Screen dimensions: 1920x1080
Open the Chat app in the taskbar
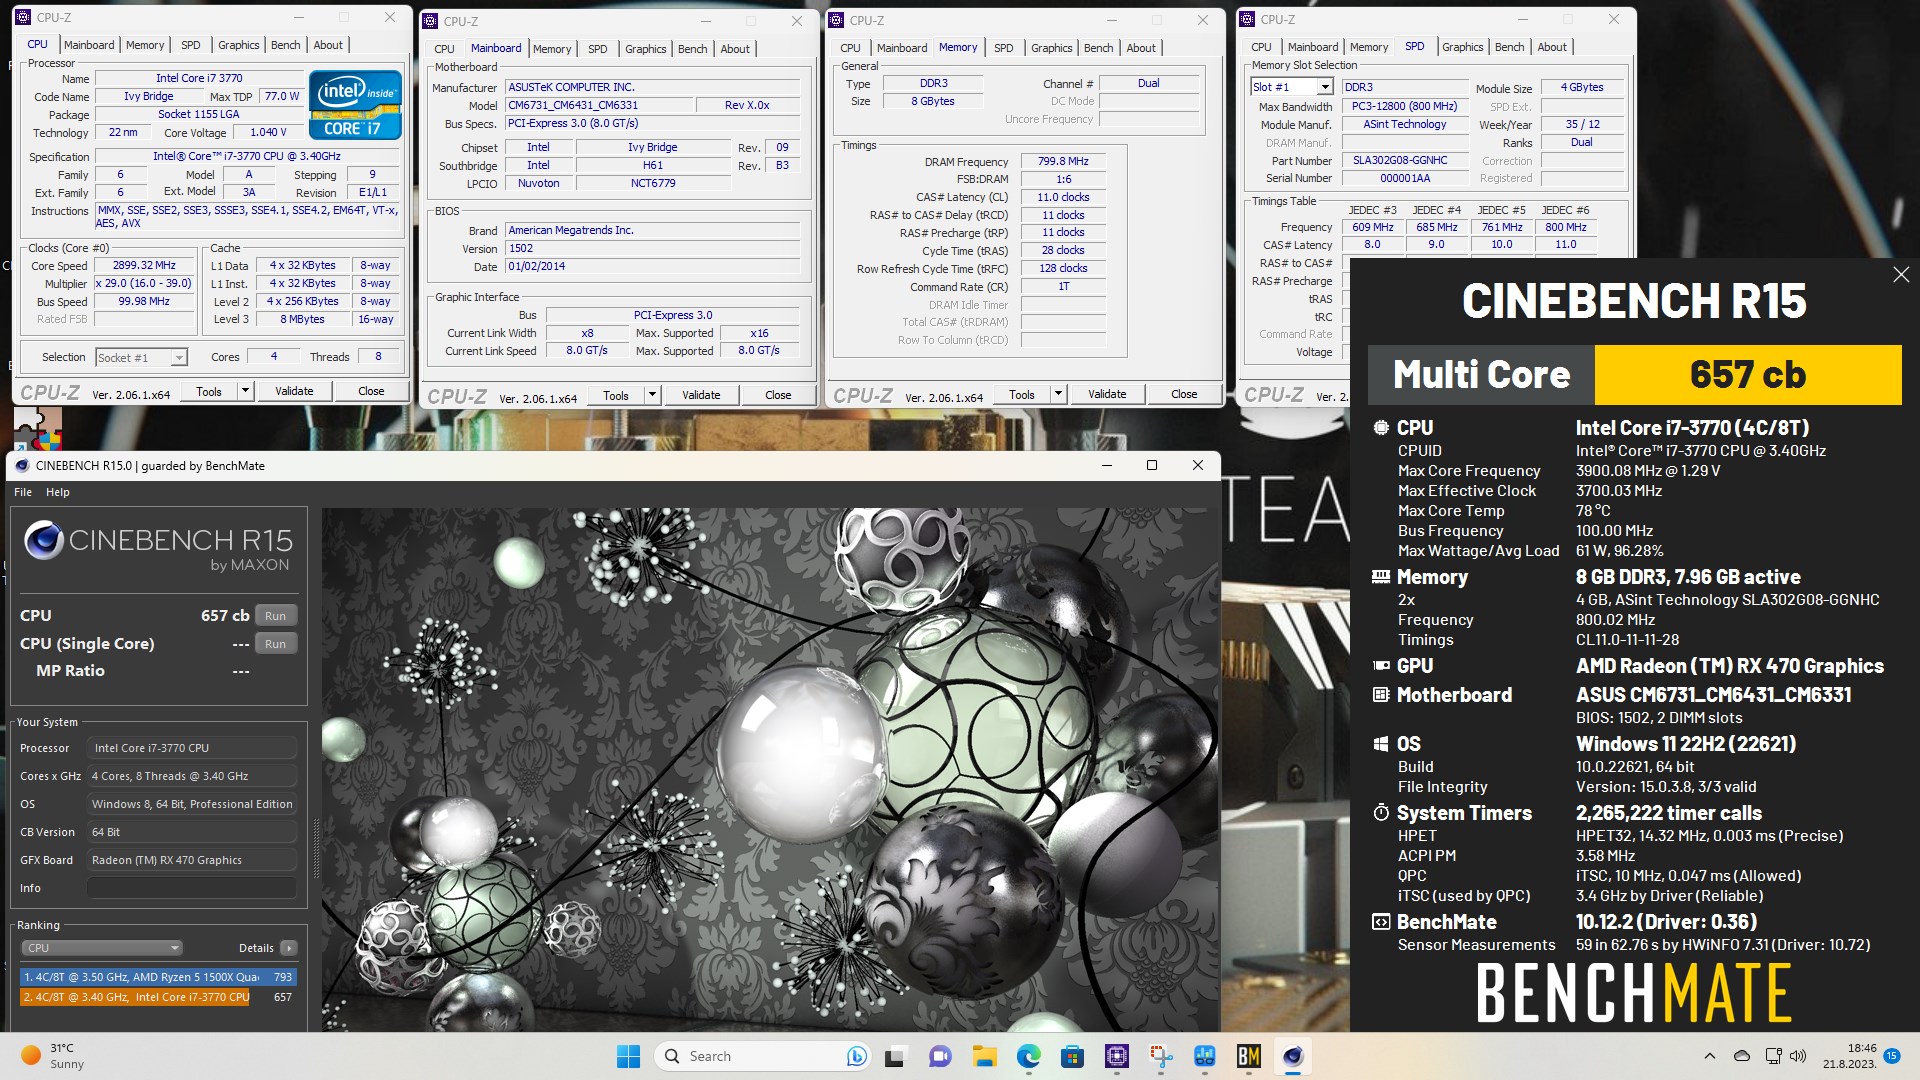coord(939,1056)
